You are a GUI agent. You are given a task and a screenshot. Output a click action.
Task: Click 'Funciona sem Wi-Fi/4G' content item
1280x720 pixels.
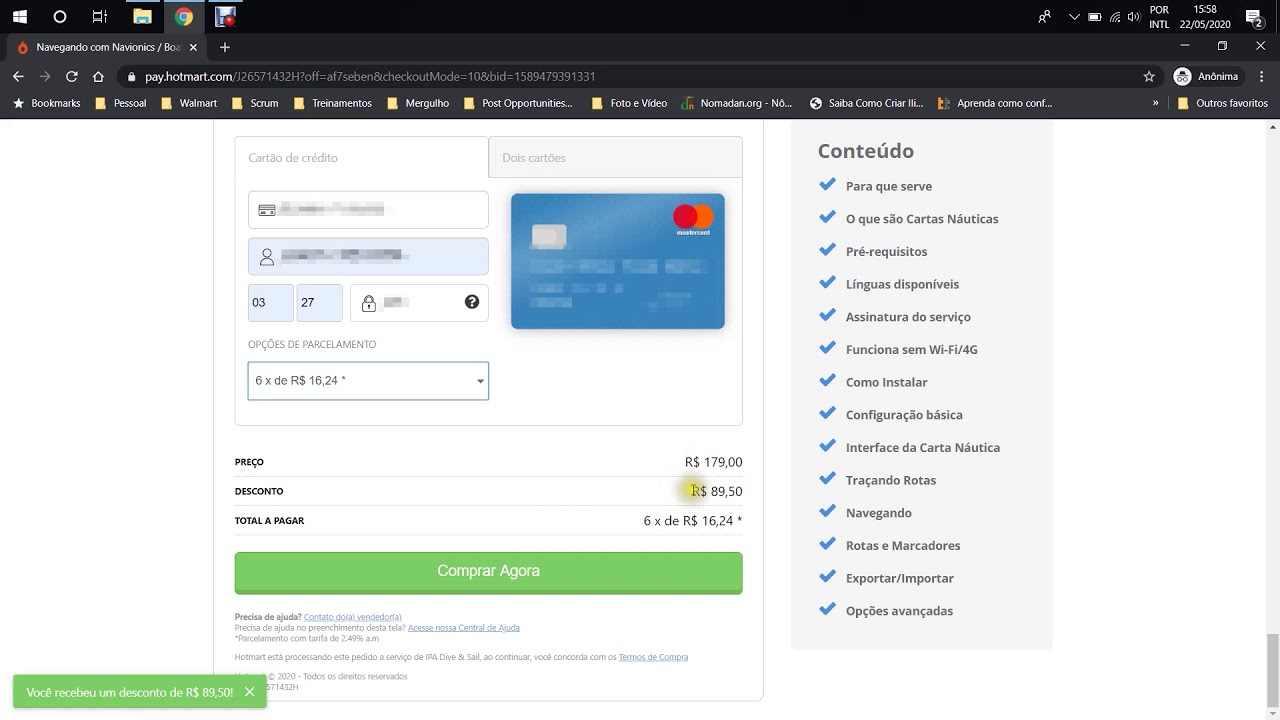pos(911,350)
